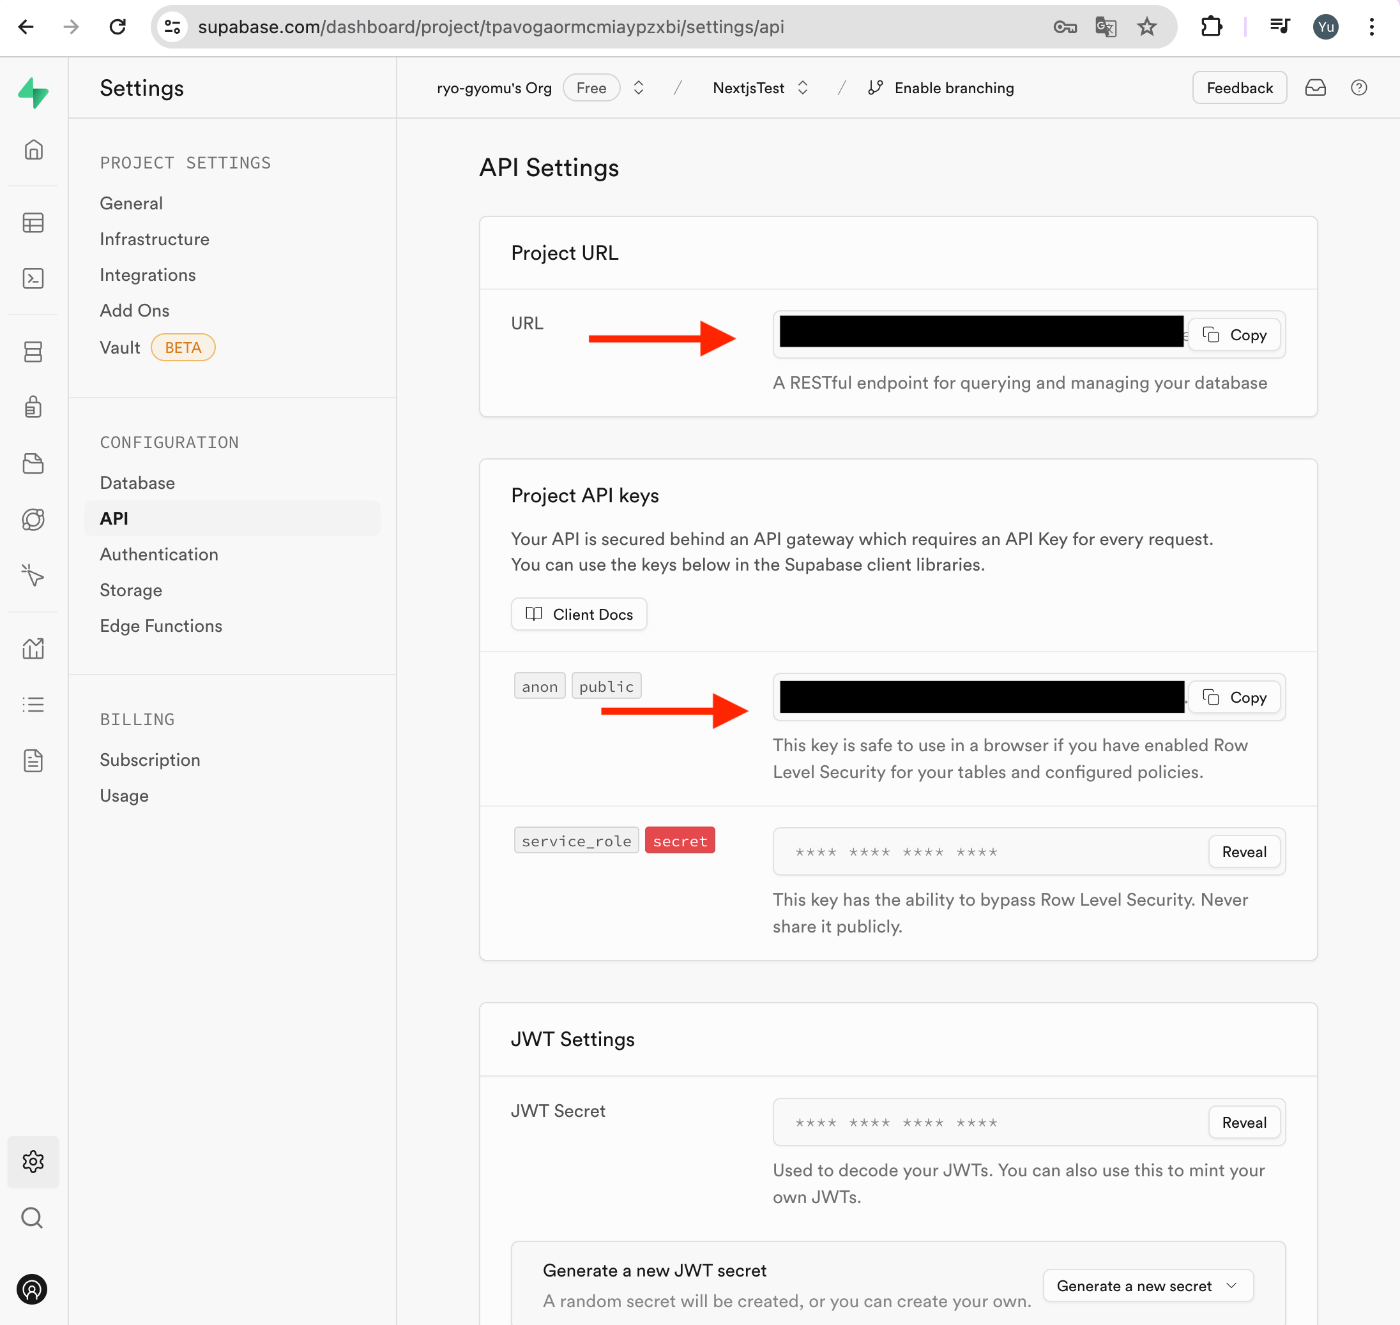
Task: Open the Edge Functions globe icon
Action: (x=33, y=519)
